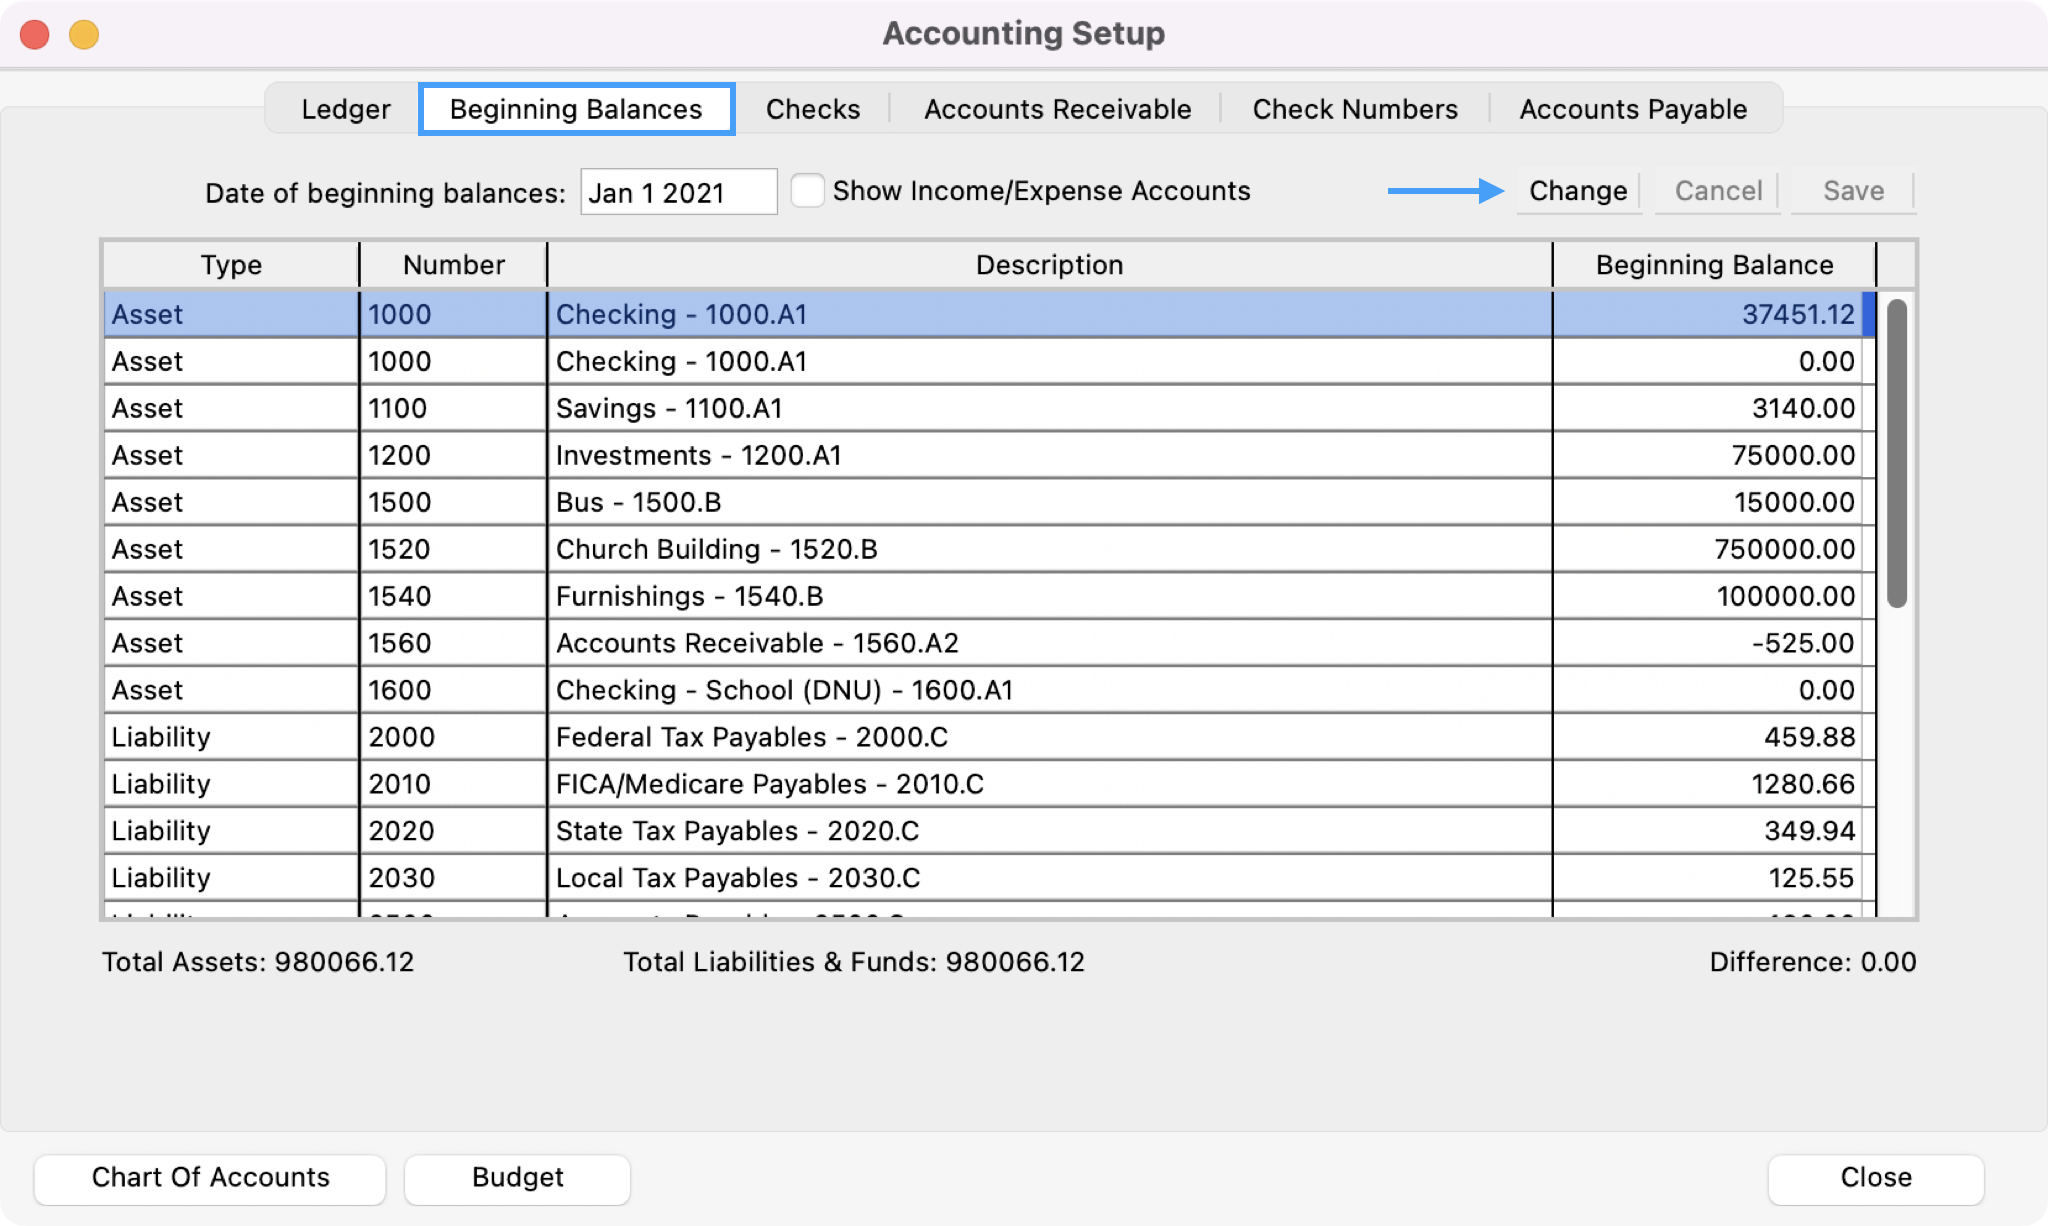Click the 75000.00 Investments balance cell
The image size is (2048, 1226).
(1792, 455)
